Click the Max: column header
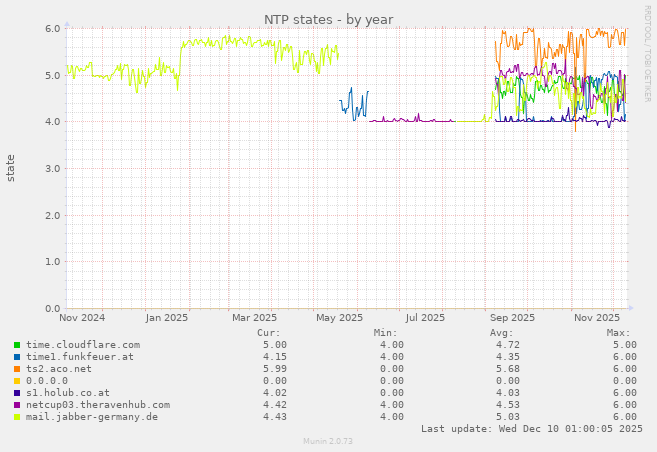This screenshot has width=657, height=452. click(618, 333)
